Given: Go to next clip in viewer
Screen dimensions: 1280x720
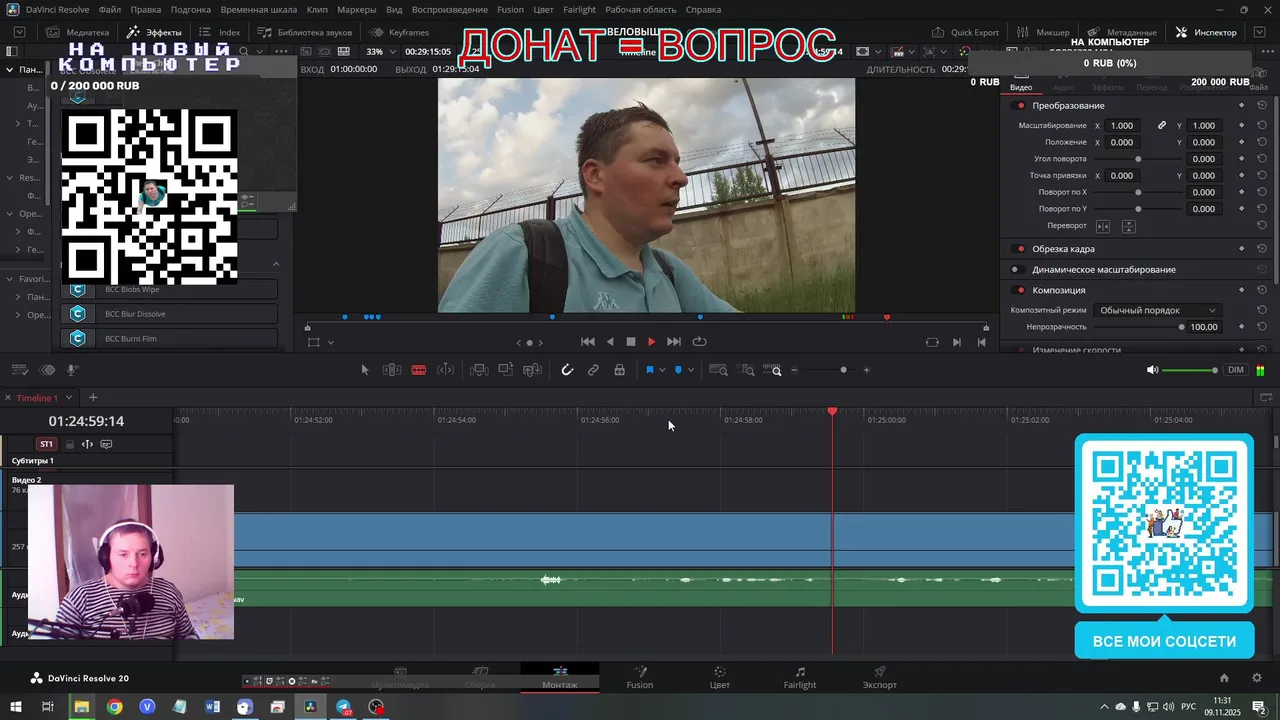Looking at the screenshot, I should click(x=956, y=342).
